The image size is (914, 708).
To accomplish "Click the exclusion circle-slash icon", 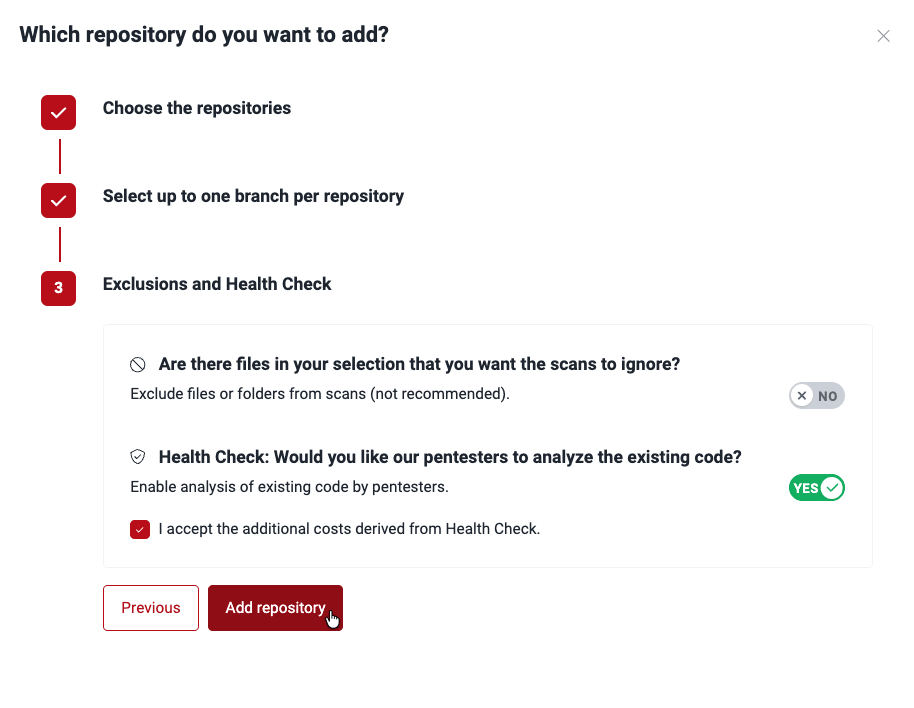I will pyautogui.click(x=138, y=365).
